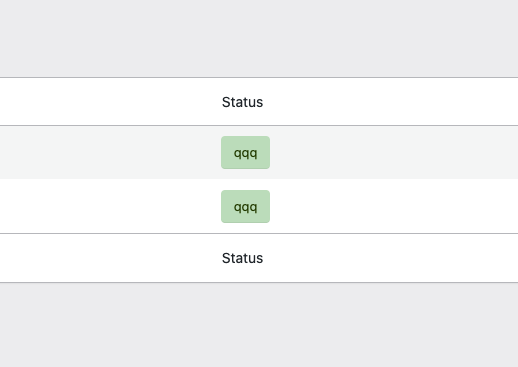Viewport: 518px width, 367px height.
Task: Click the Status column header at top
Action: coord(242,102)
